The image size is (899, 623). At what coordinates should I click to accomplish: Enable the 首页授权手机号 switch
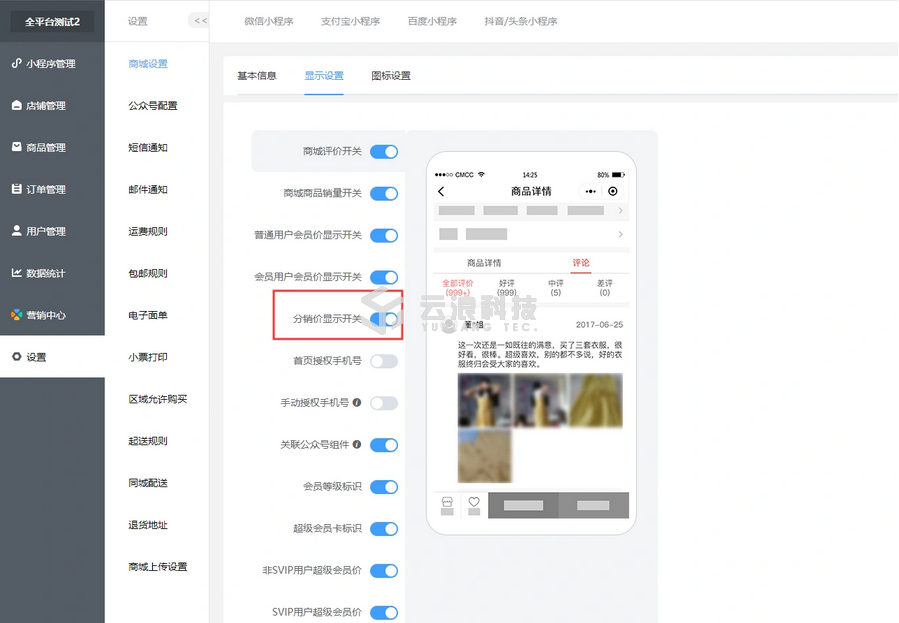coord(384,361)
